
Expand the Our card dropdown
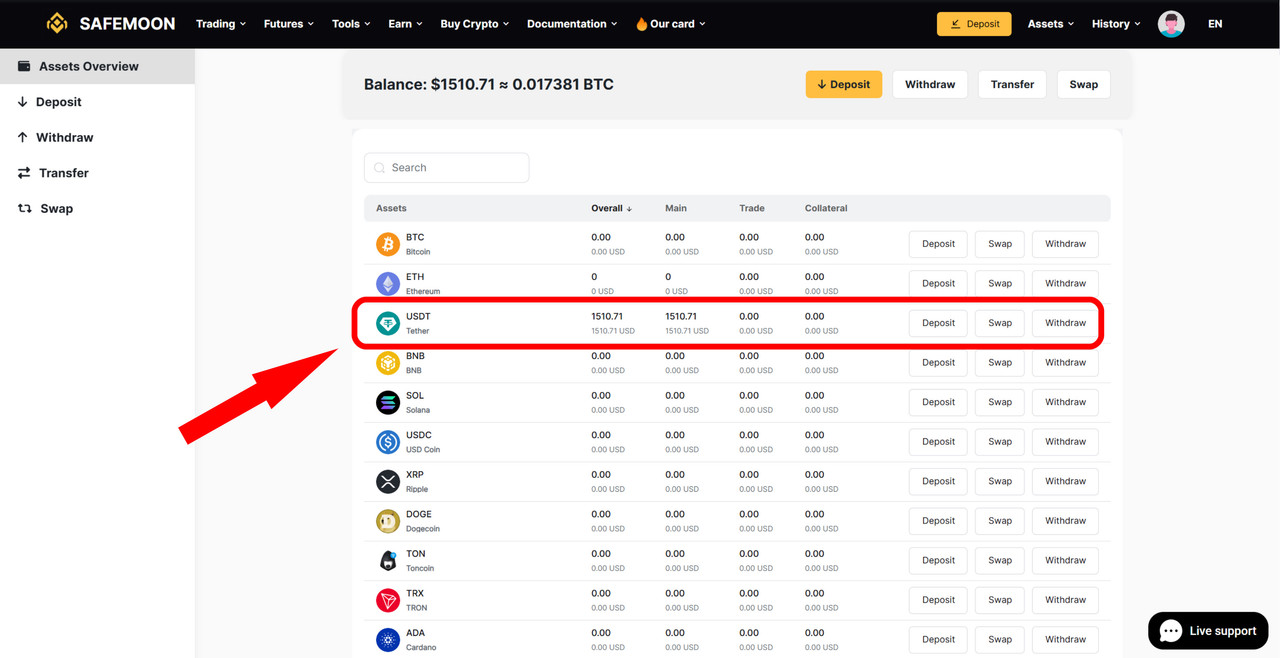(671, 24)
